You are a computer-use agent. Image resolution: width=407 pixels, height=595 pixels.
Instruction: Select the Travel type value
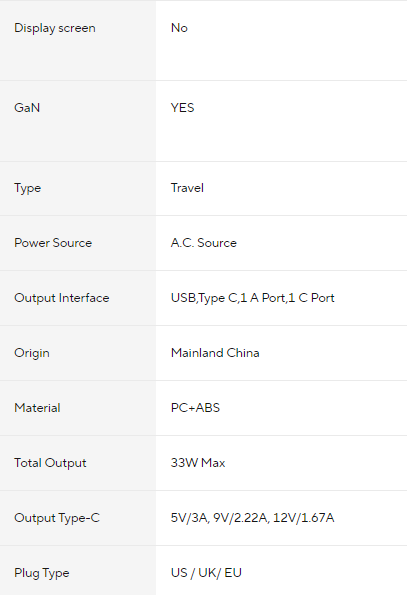click(187, 188)
